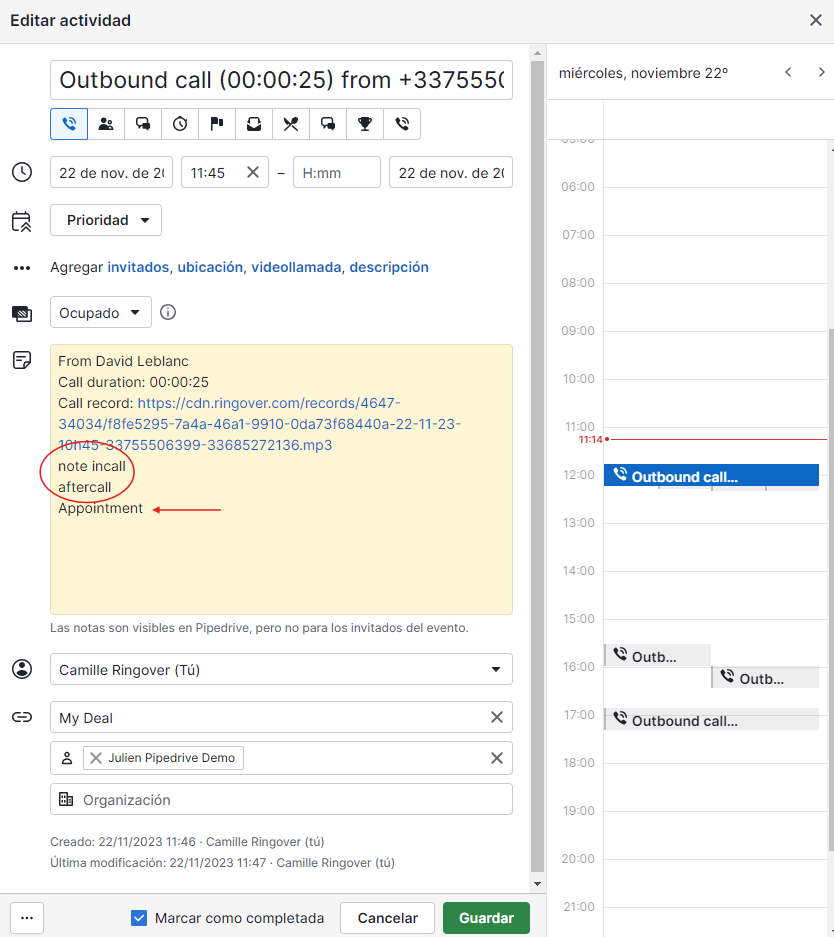Click the 'Call duration: 00:00:25' note line
Screen dimensions: 834x937
tap(133, 382)
